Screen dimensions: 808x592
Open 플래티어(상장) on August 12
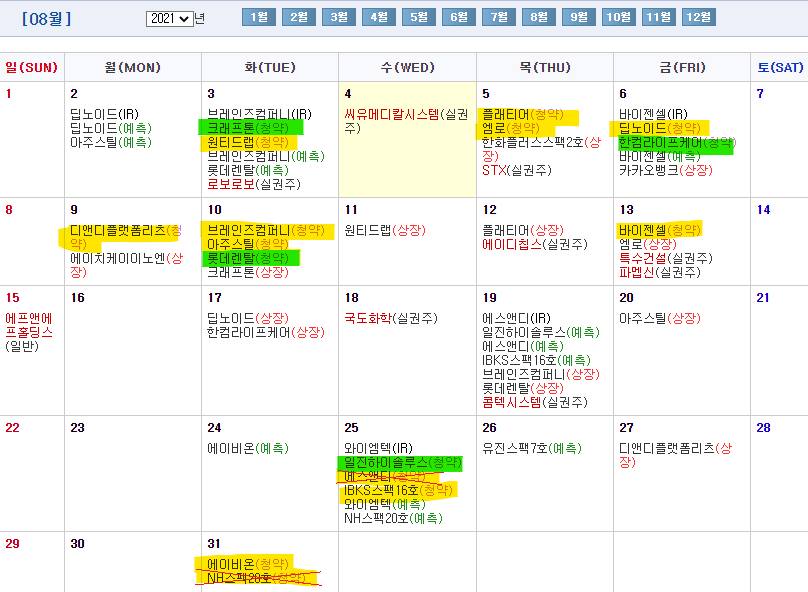click(x=523, y=230)
